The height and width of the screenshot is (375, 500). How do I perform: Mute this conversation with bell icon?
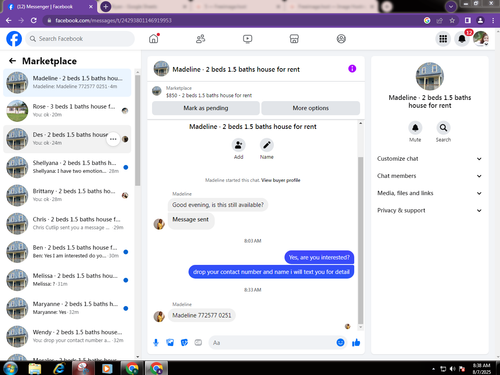415,128
